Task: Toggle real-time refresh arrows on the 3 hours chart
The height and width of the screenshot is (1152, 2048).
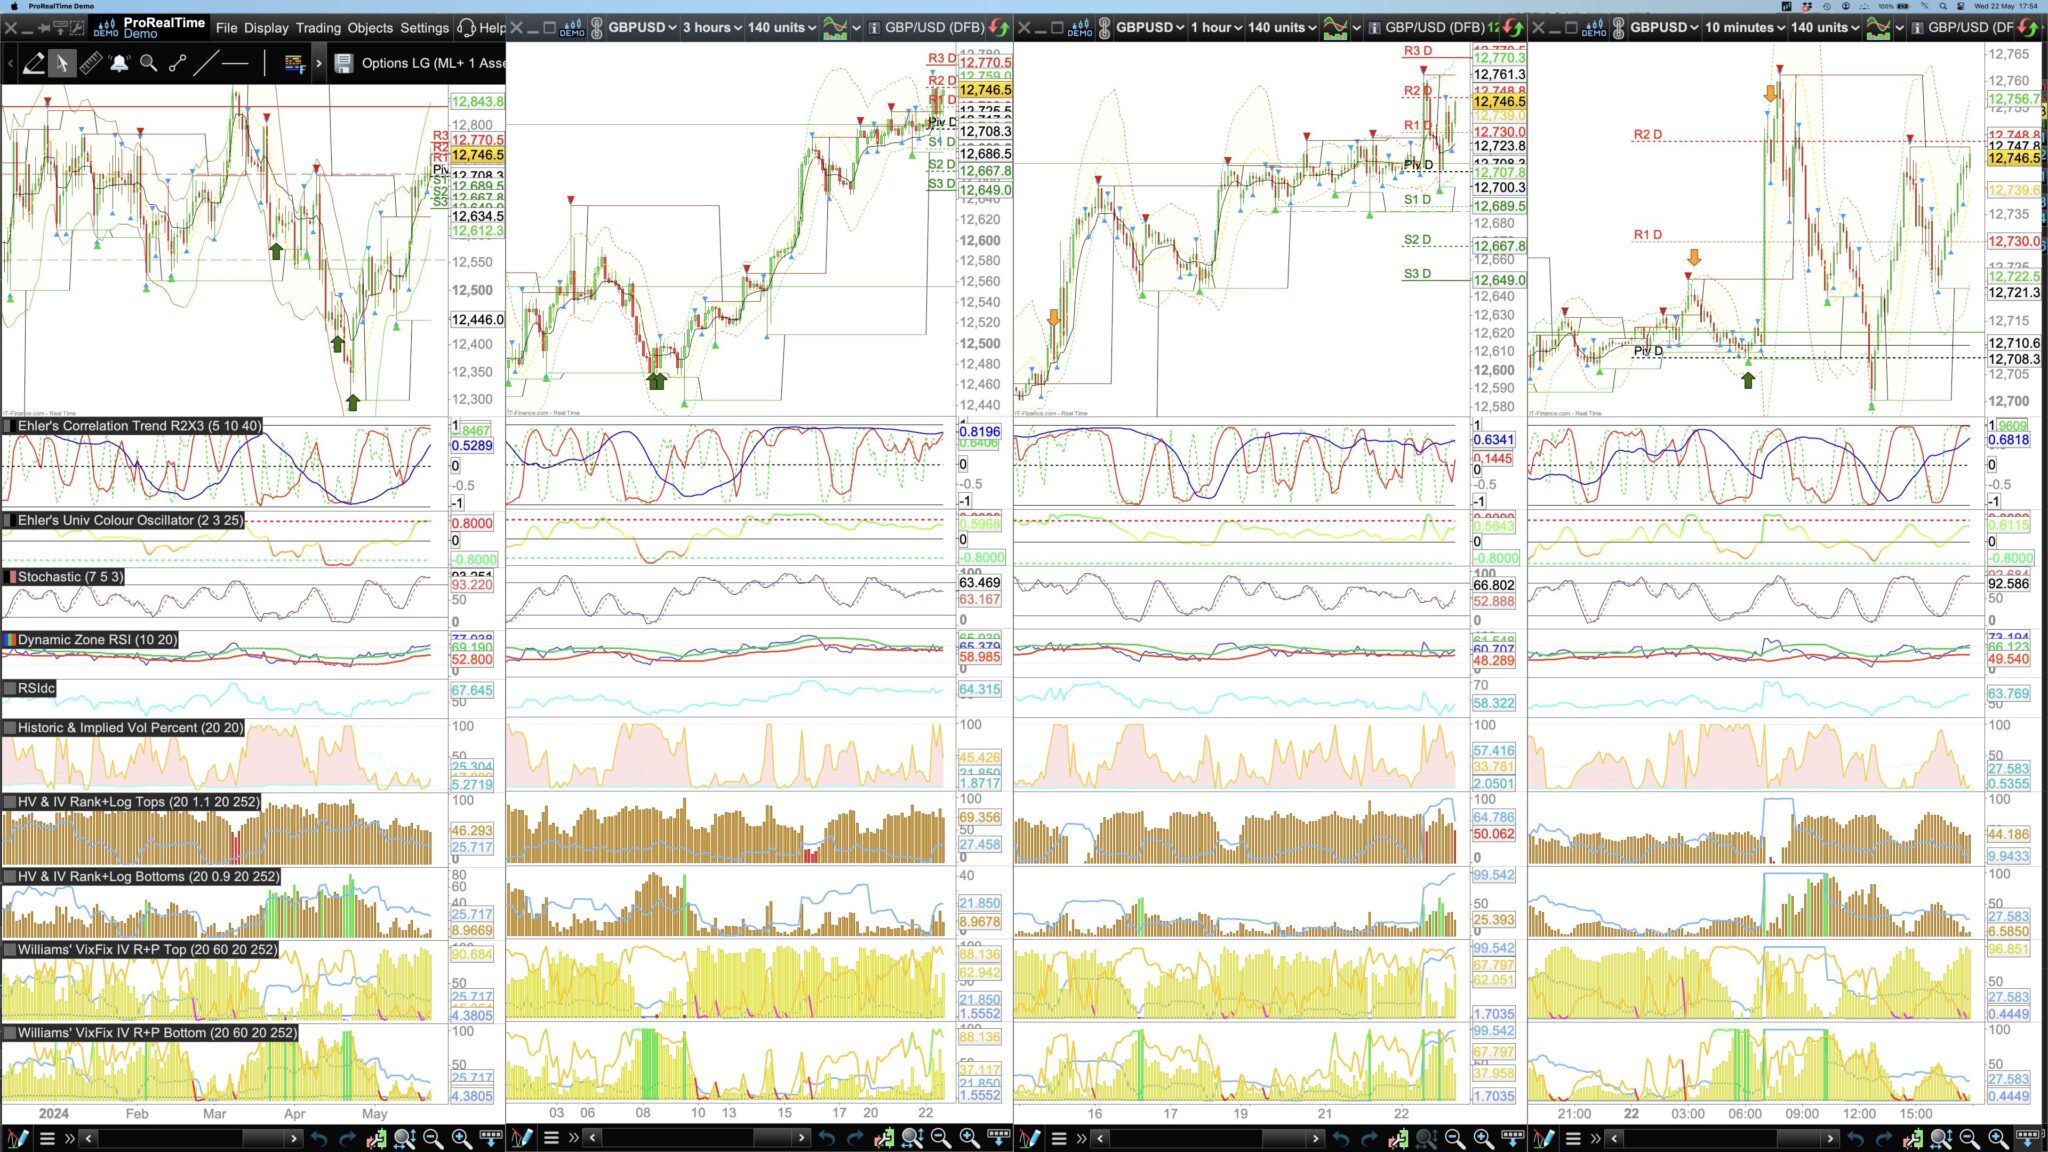Action: [x=998, y=28]
